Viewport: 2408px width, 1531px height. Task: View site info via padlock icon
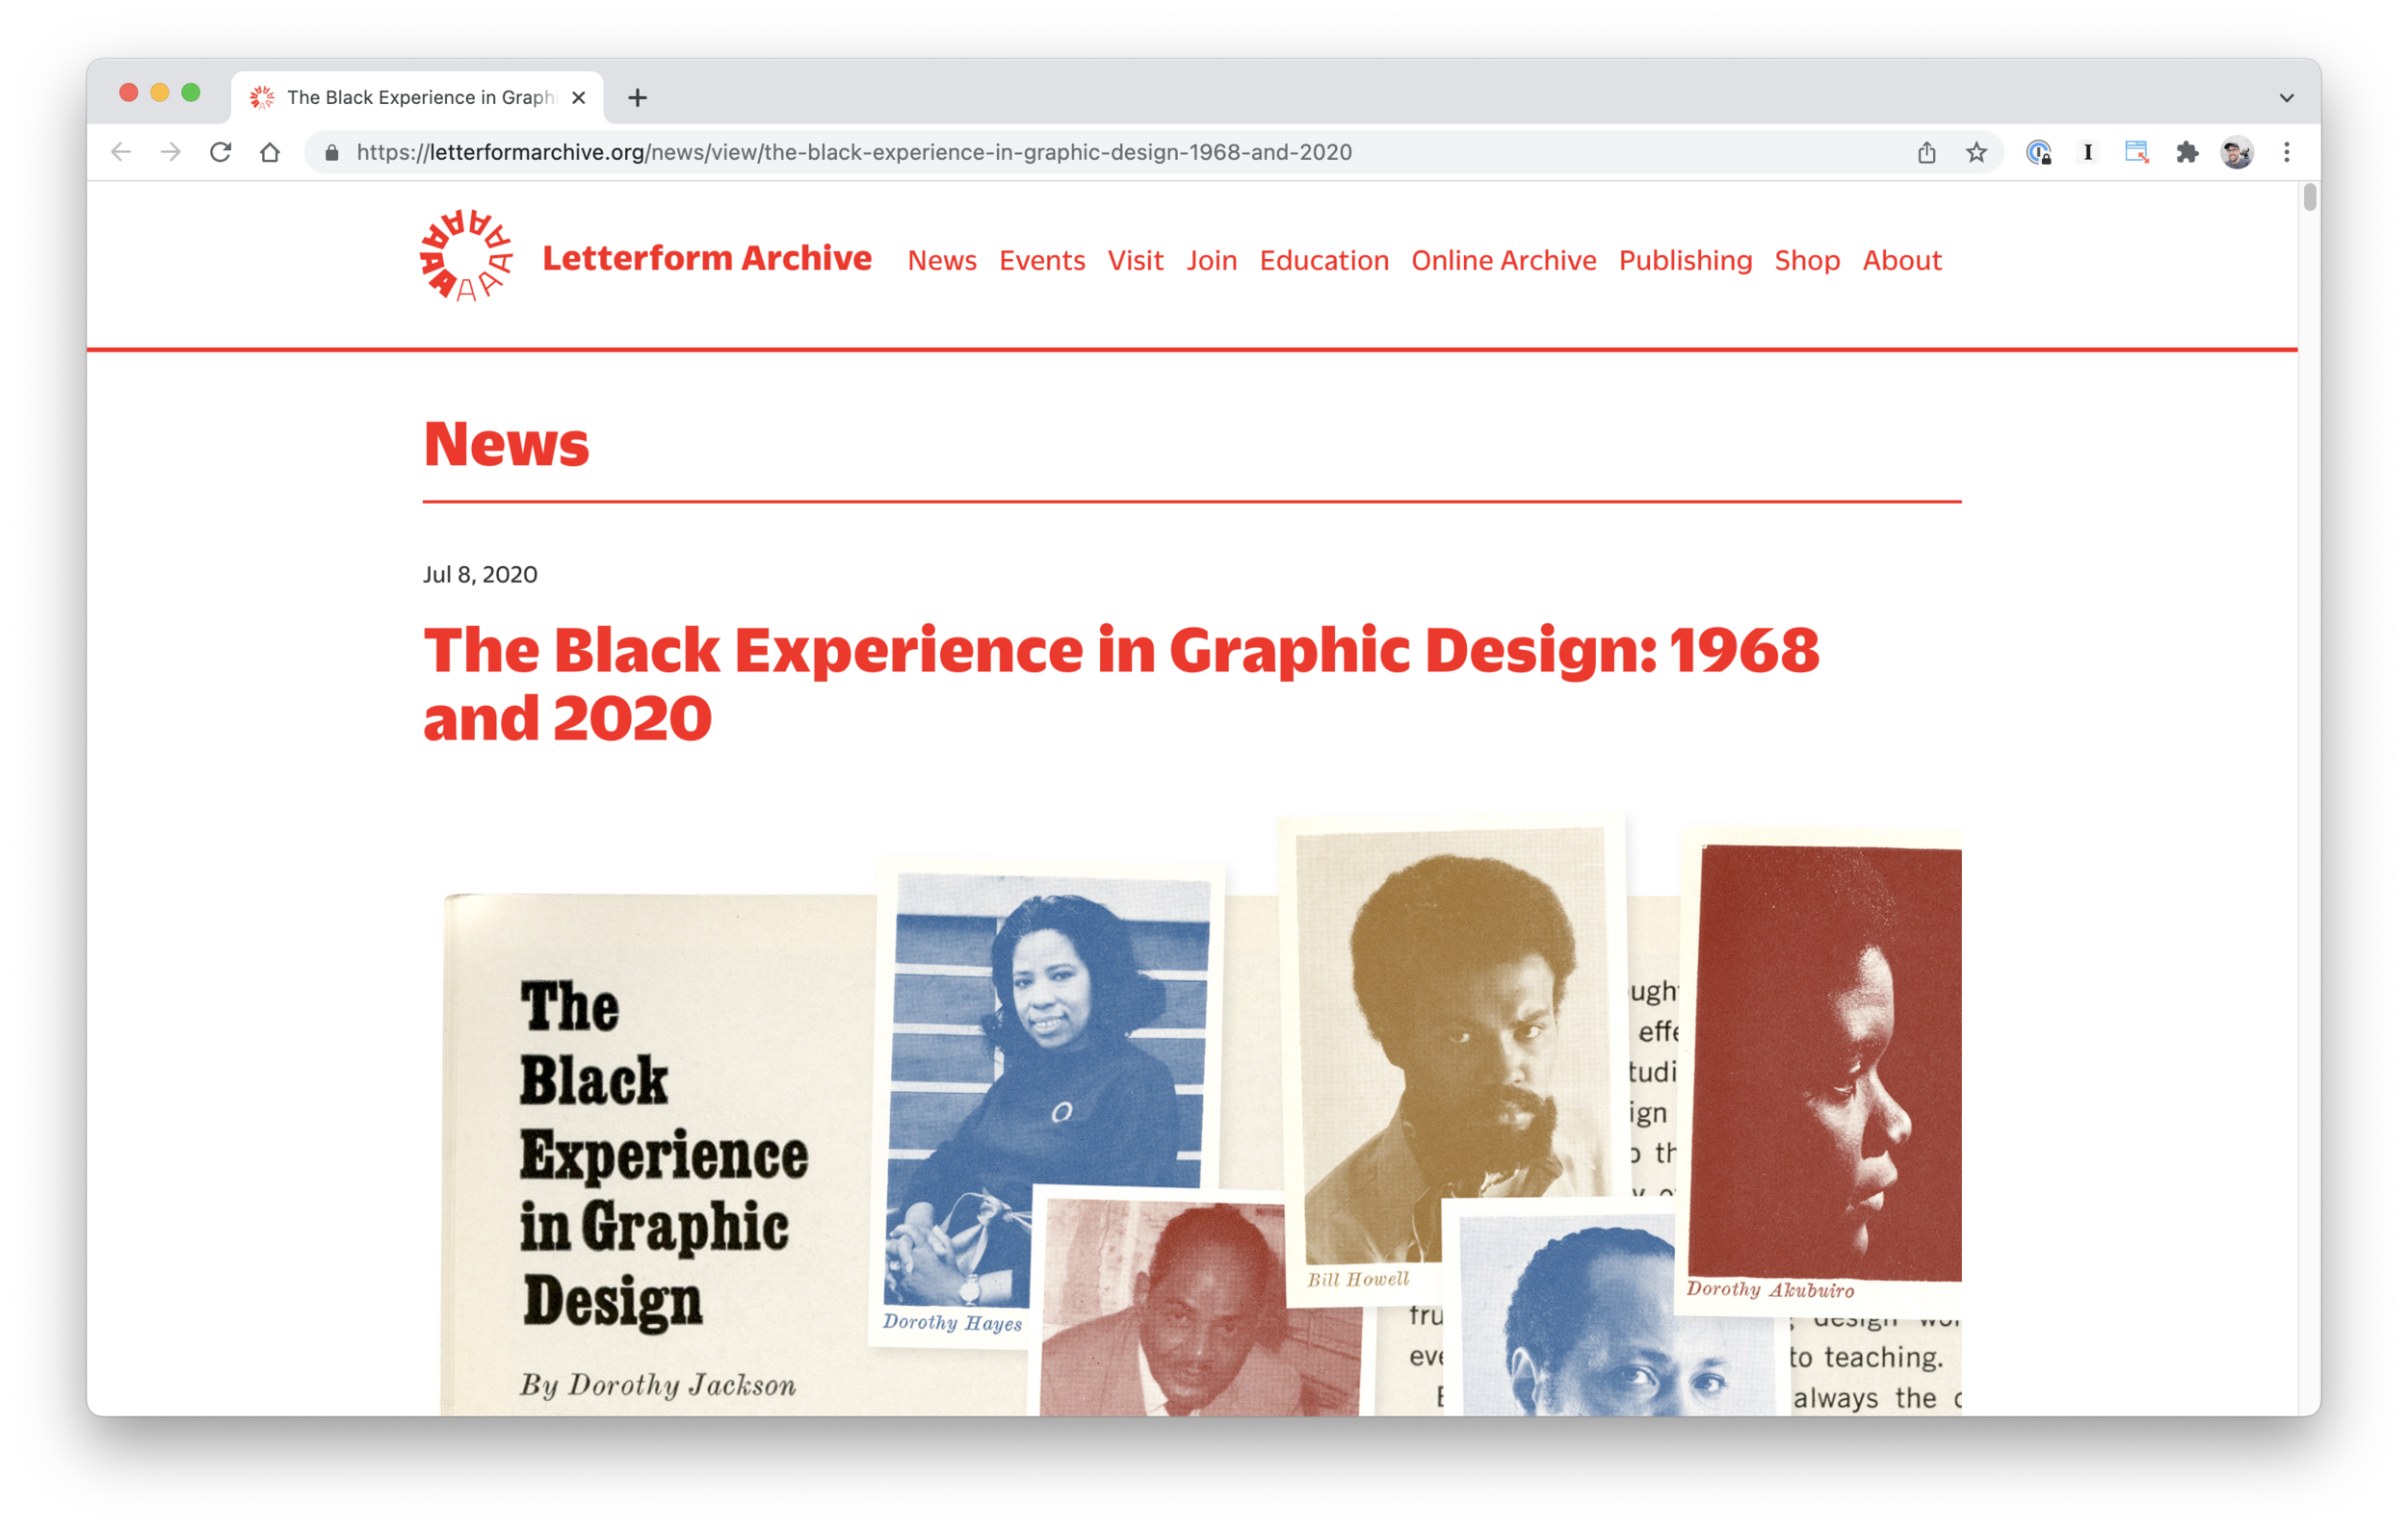pyautogui.click(x=333, y=152)
